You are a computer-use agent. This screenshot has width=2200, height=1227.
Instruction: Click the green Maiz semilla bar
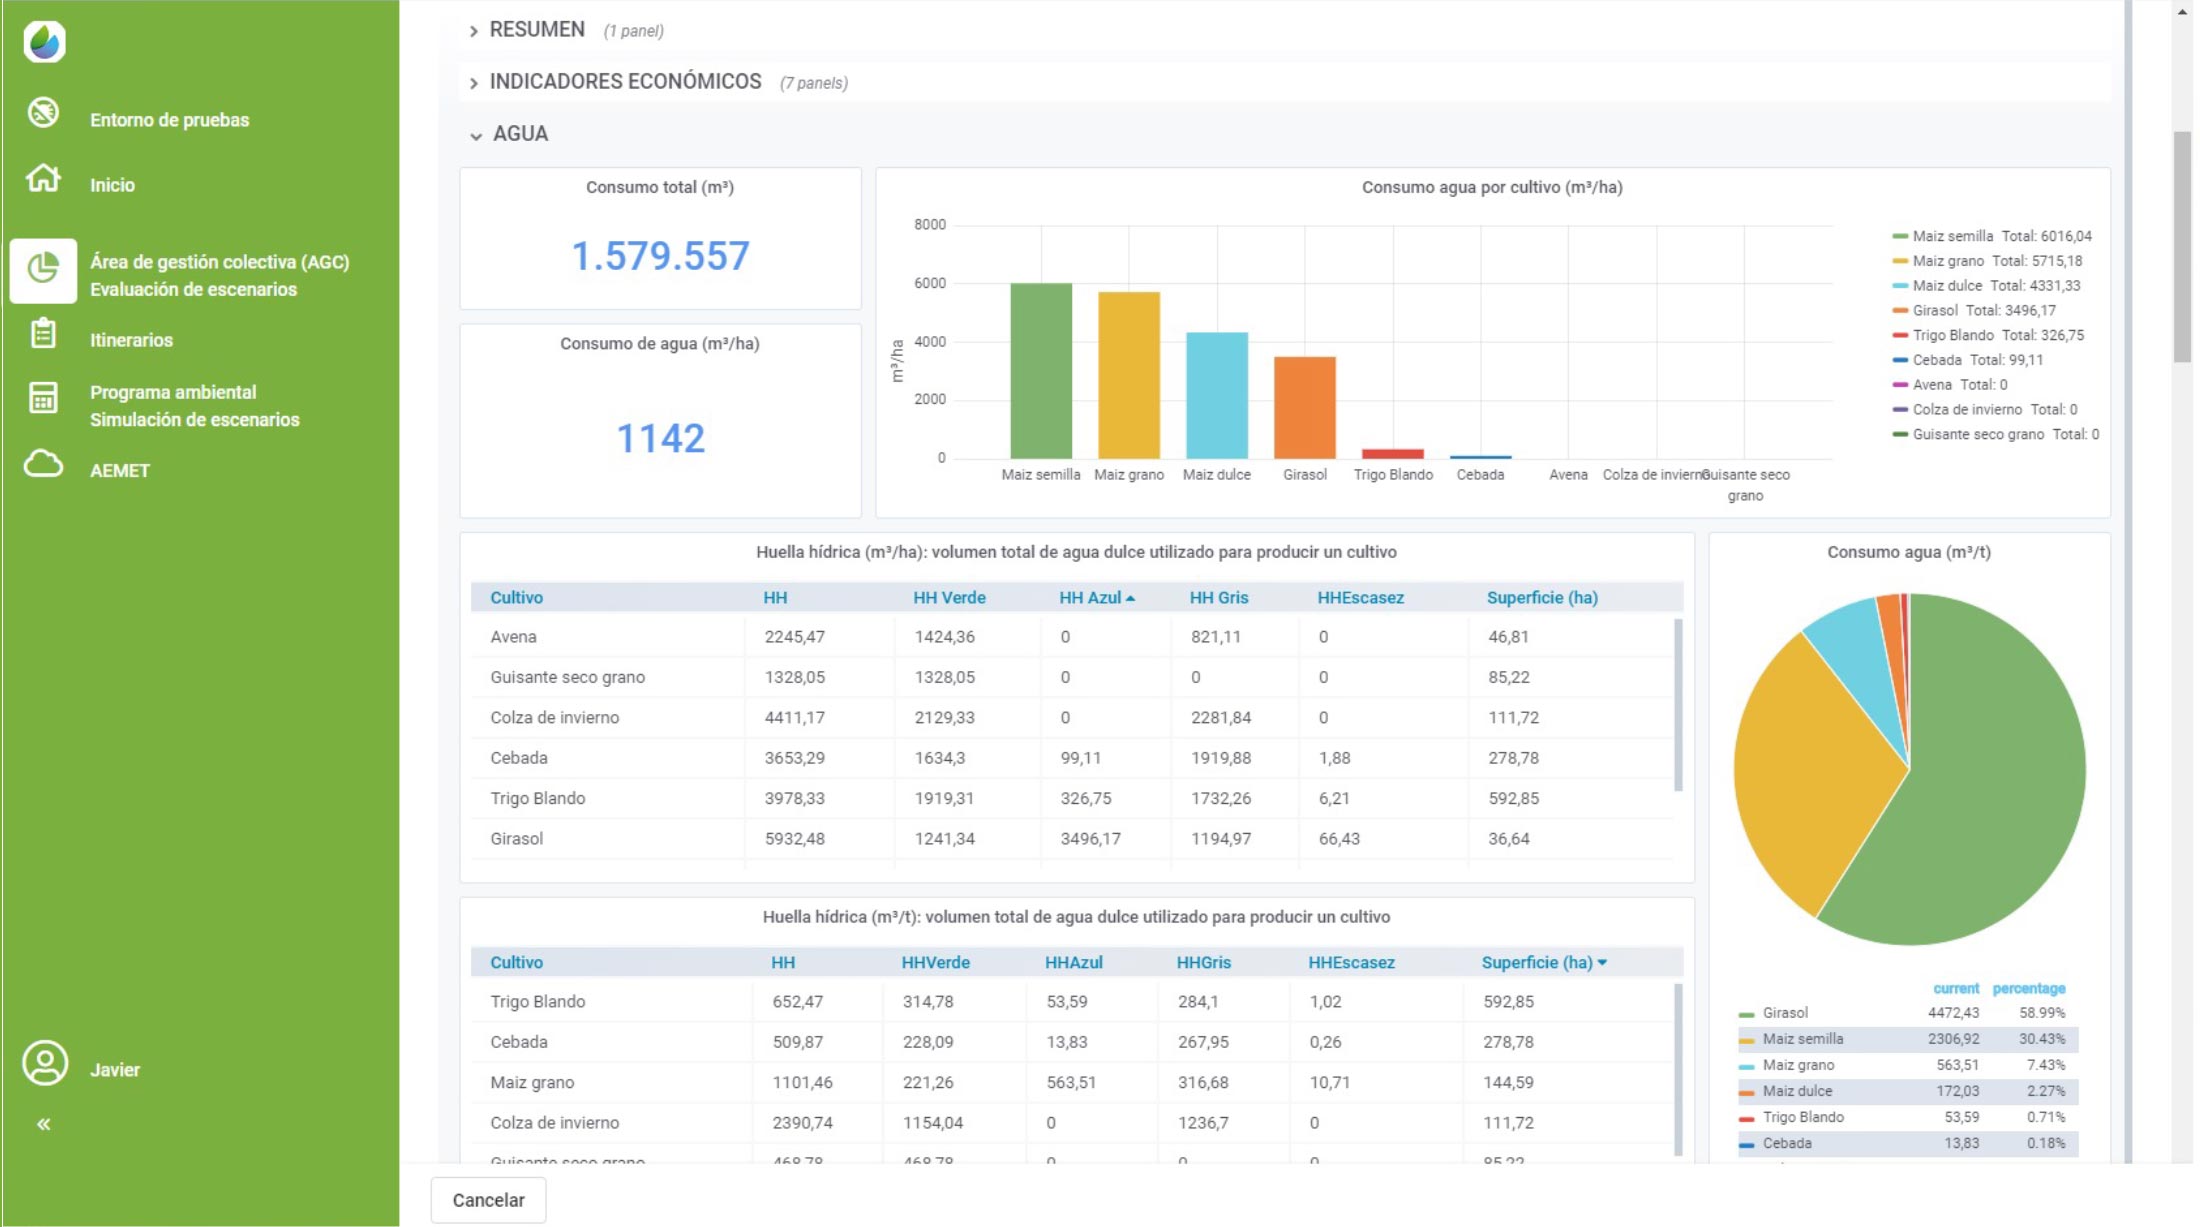point(1041,371)
